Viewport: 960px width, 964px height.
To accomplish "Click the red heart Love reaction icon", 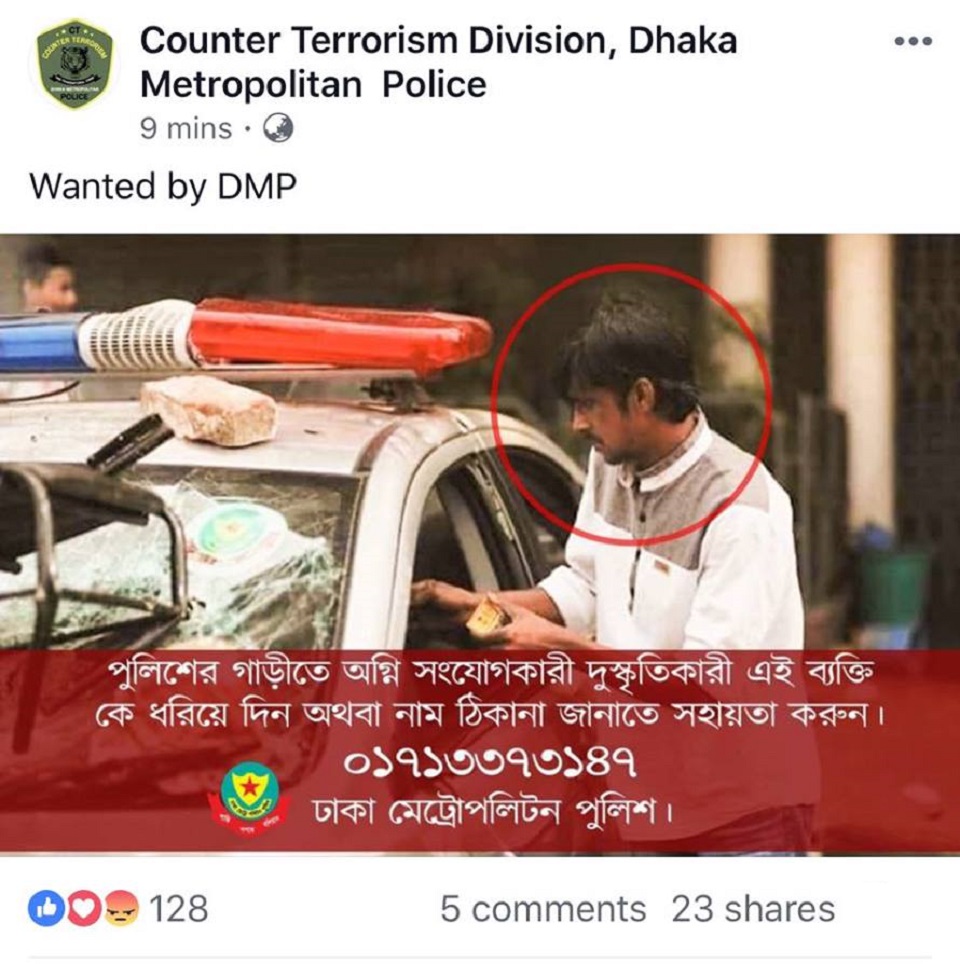I will (x=83, y=908).
